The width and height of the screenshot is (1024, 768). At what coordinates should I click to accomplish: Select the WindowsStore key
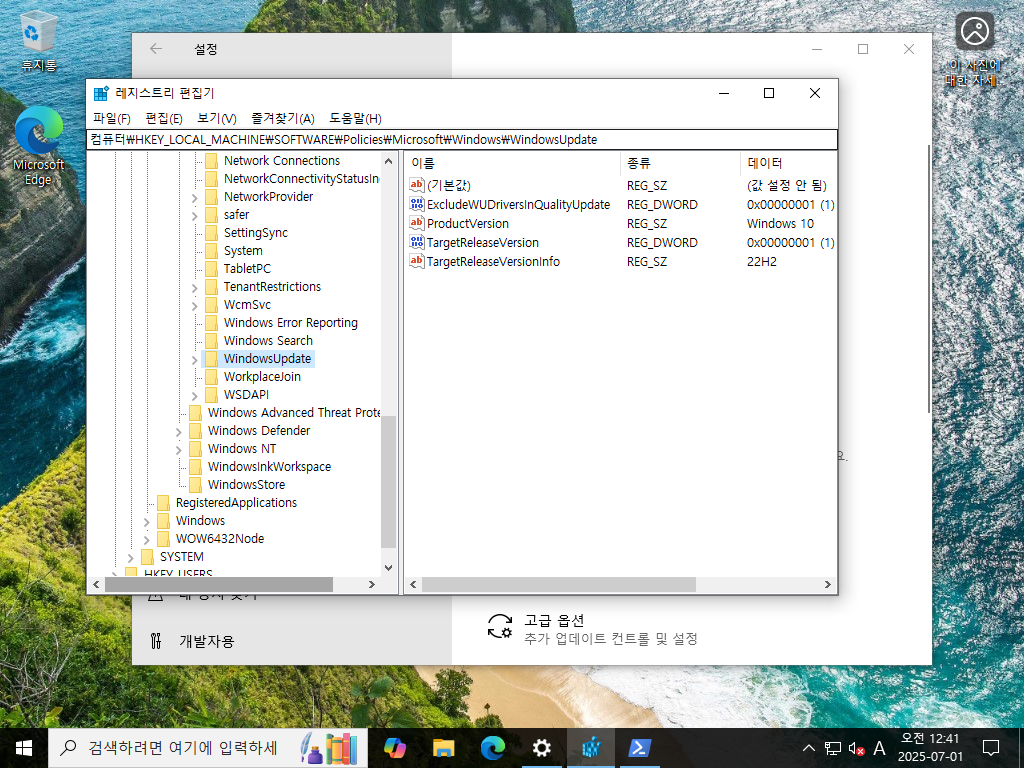pyautogui.click(x=246, y=485)
